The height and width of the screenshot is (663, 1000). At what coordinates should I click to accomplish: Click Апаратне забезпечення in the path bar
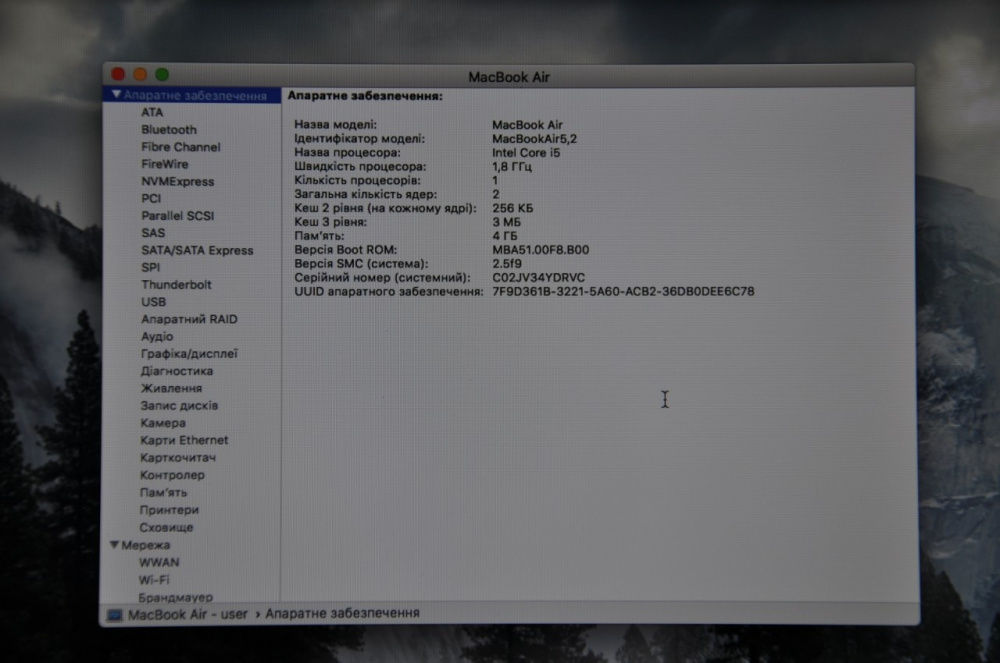[342, 613]
